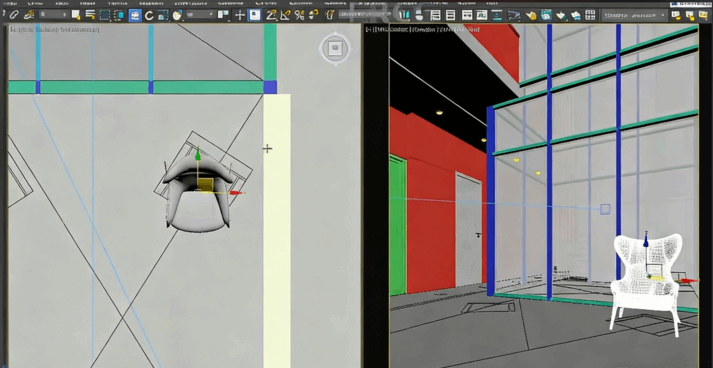Toggle Percent Snap
This screenshot has height=368, width=713.
coord(299,15)
